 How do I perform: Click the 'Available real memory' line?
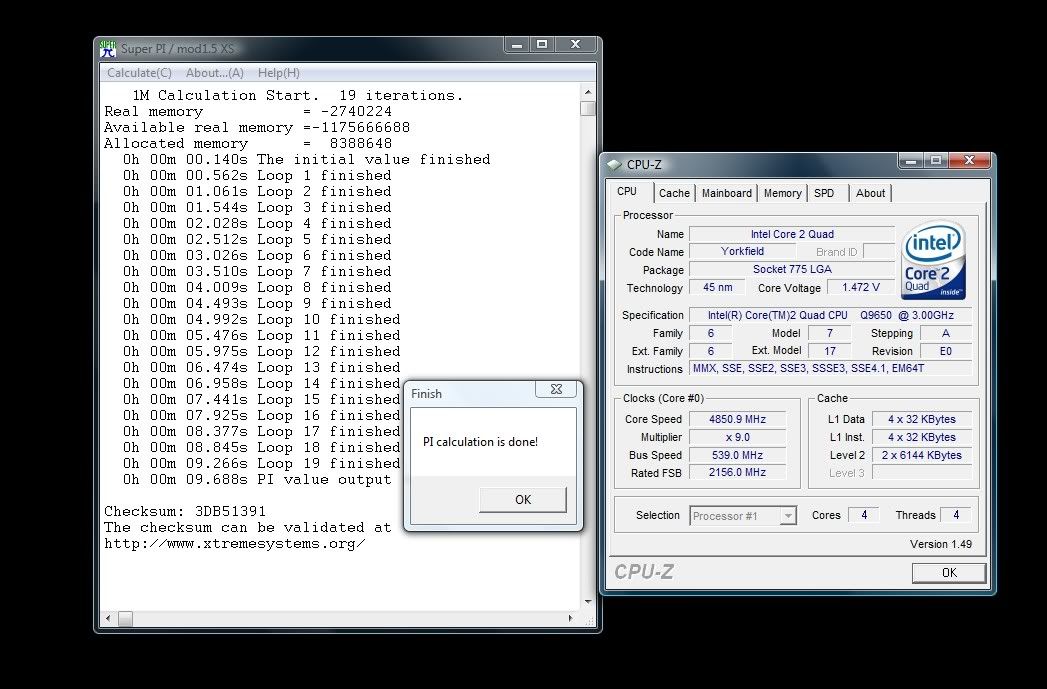click(x=257, y=127)
